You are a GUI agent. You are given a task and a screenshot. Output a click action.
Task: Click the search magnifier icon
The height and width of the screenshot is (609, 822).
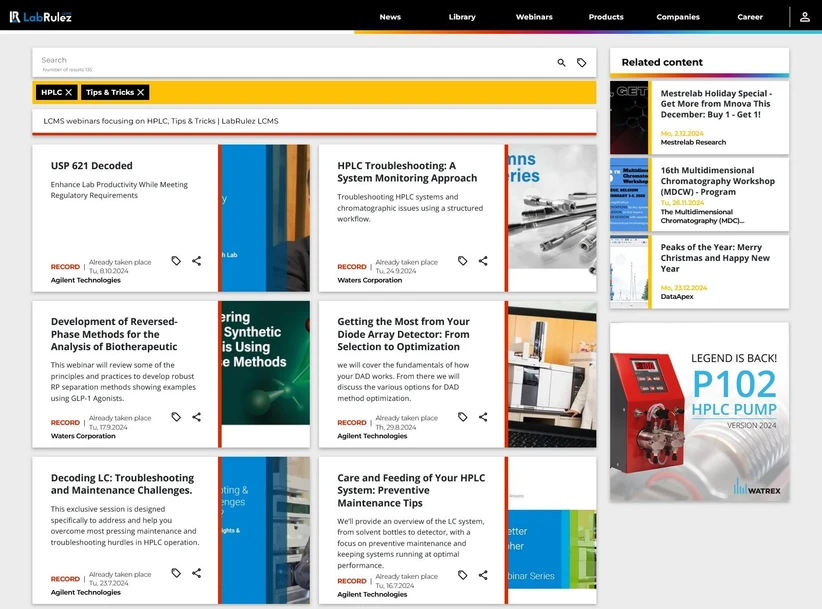click(561, 63)
